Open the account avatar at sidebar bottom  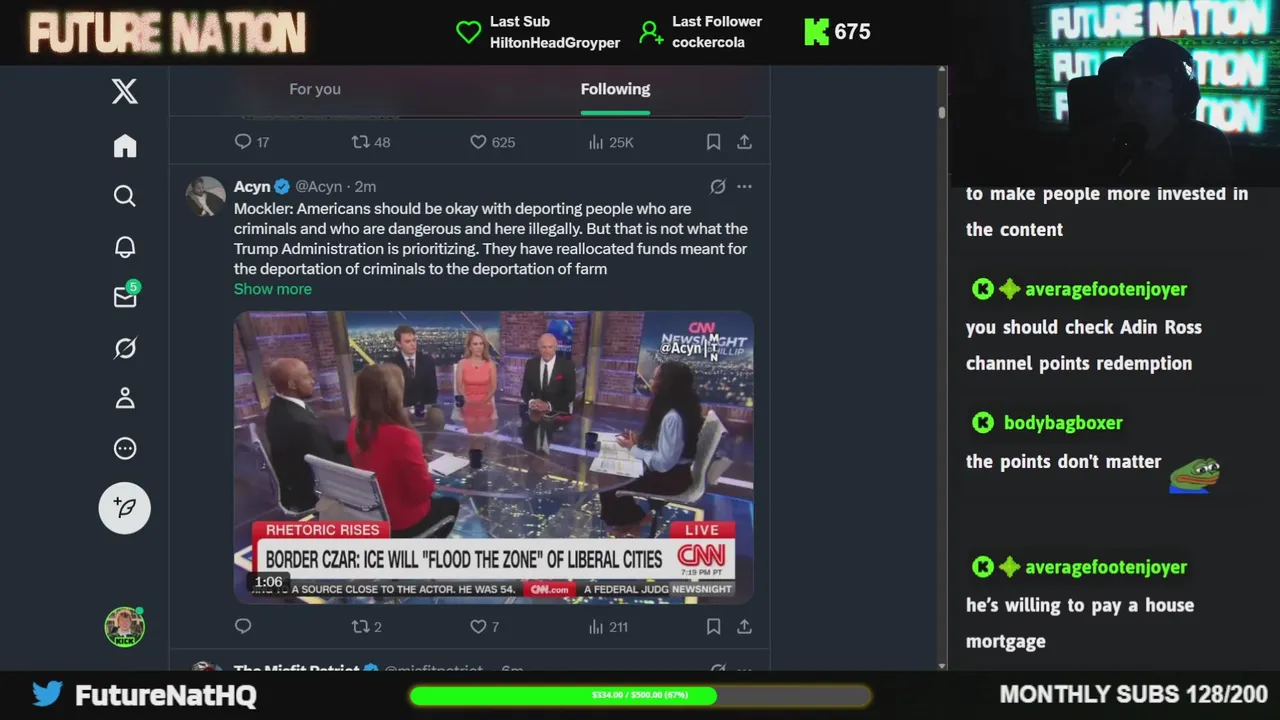[125, 627]
